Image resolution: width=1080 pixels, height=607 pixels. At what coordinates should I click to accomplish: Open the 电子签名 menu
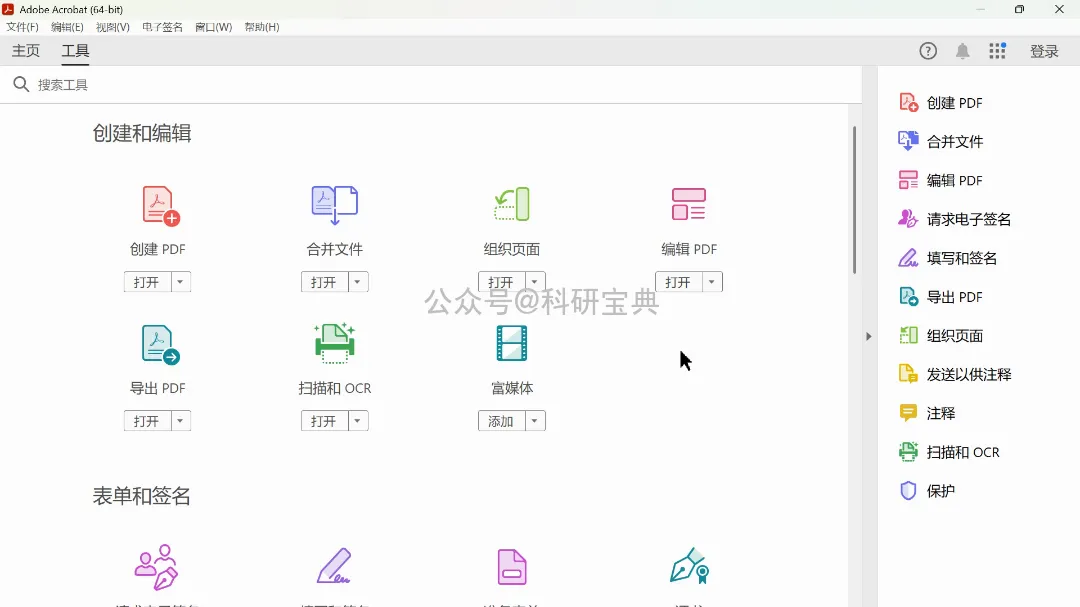[163, 27]
